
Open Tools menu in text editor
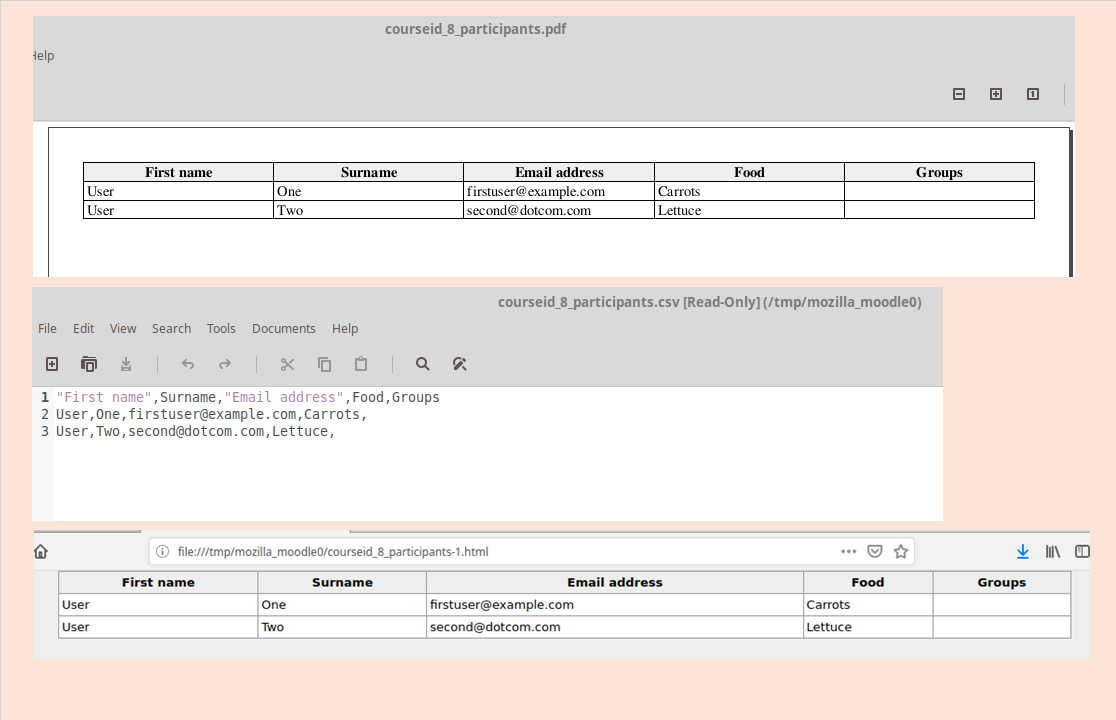[221, 329]
